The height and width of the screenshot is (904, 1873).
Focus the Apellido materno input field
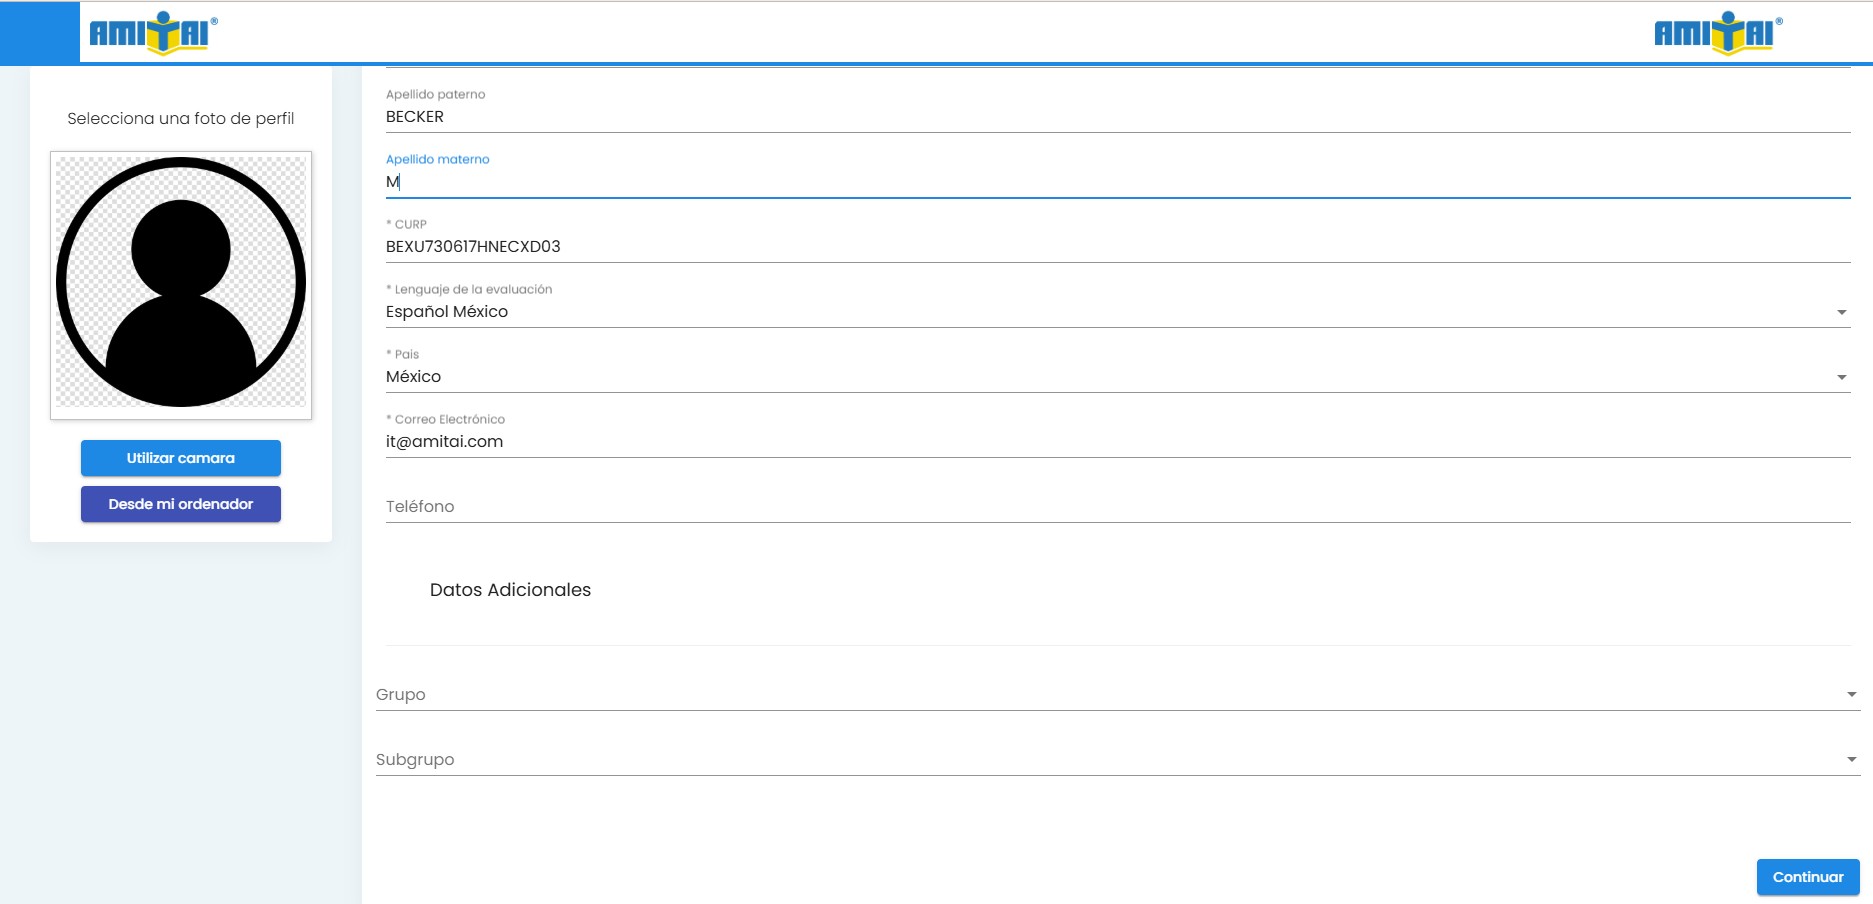tap(1100, 182)
